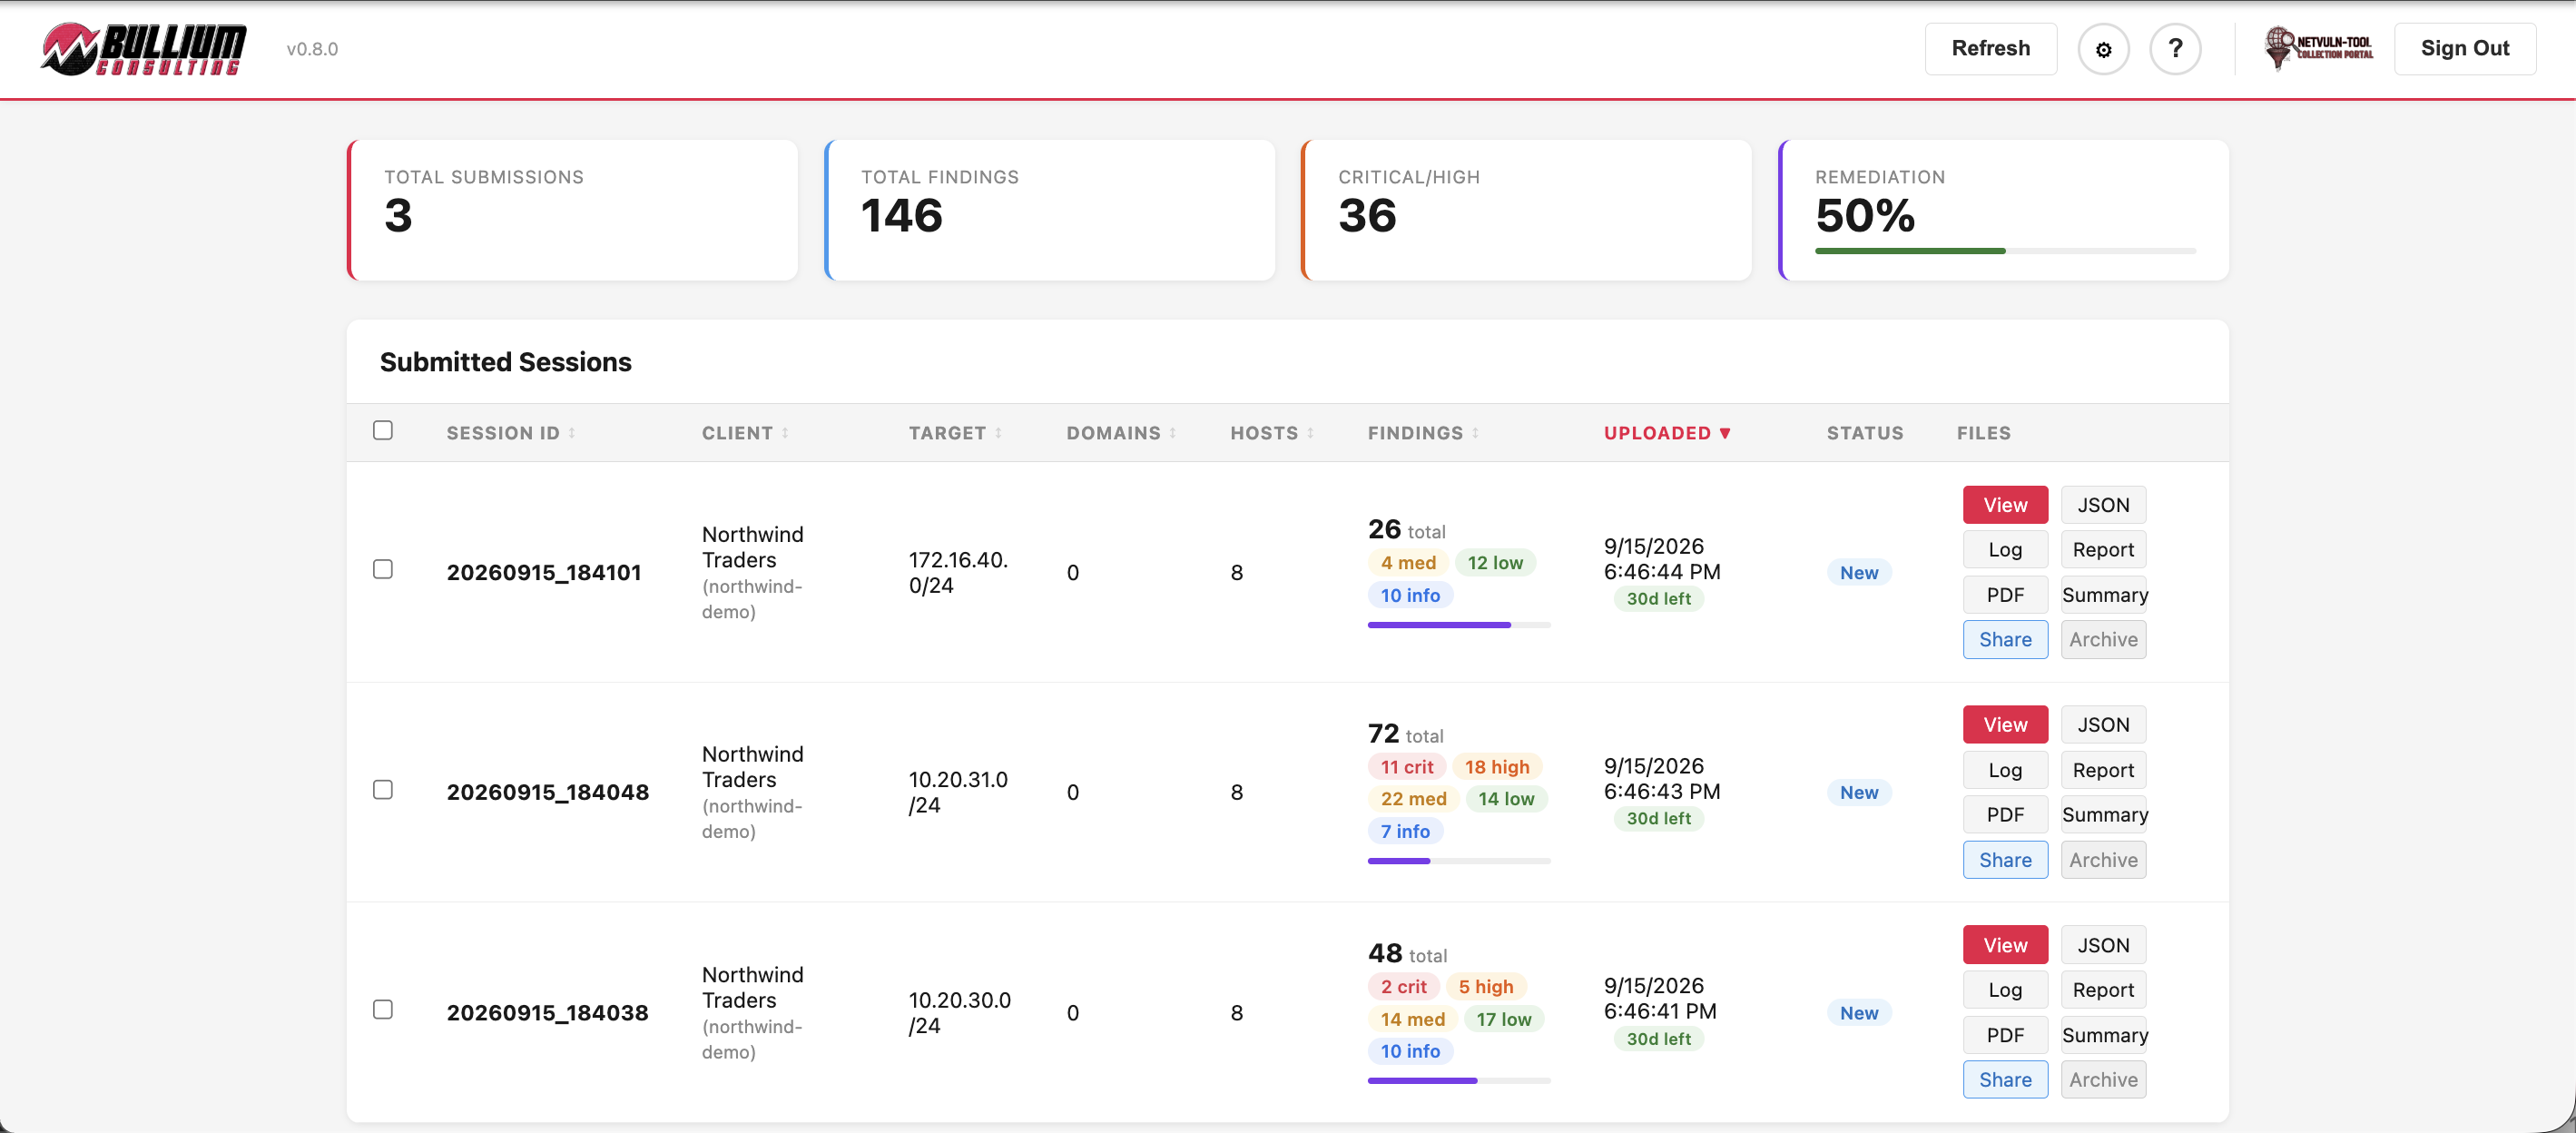Image resolution: width=2576 pixels, height=1133 pixels.
Task: Click the Refresh button
Action: click(x=1990, y=49)
